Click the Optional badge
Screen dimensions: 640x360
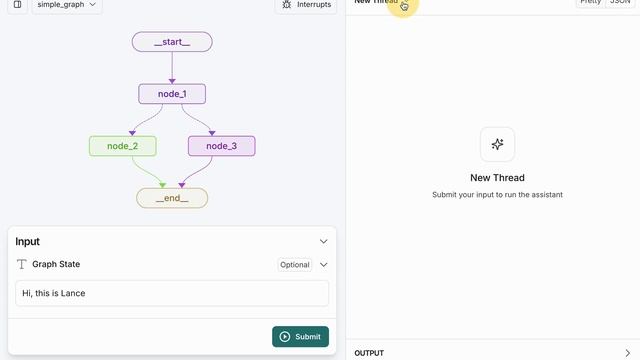tap(295, 265)
